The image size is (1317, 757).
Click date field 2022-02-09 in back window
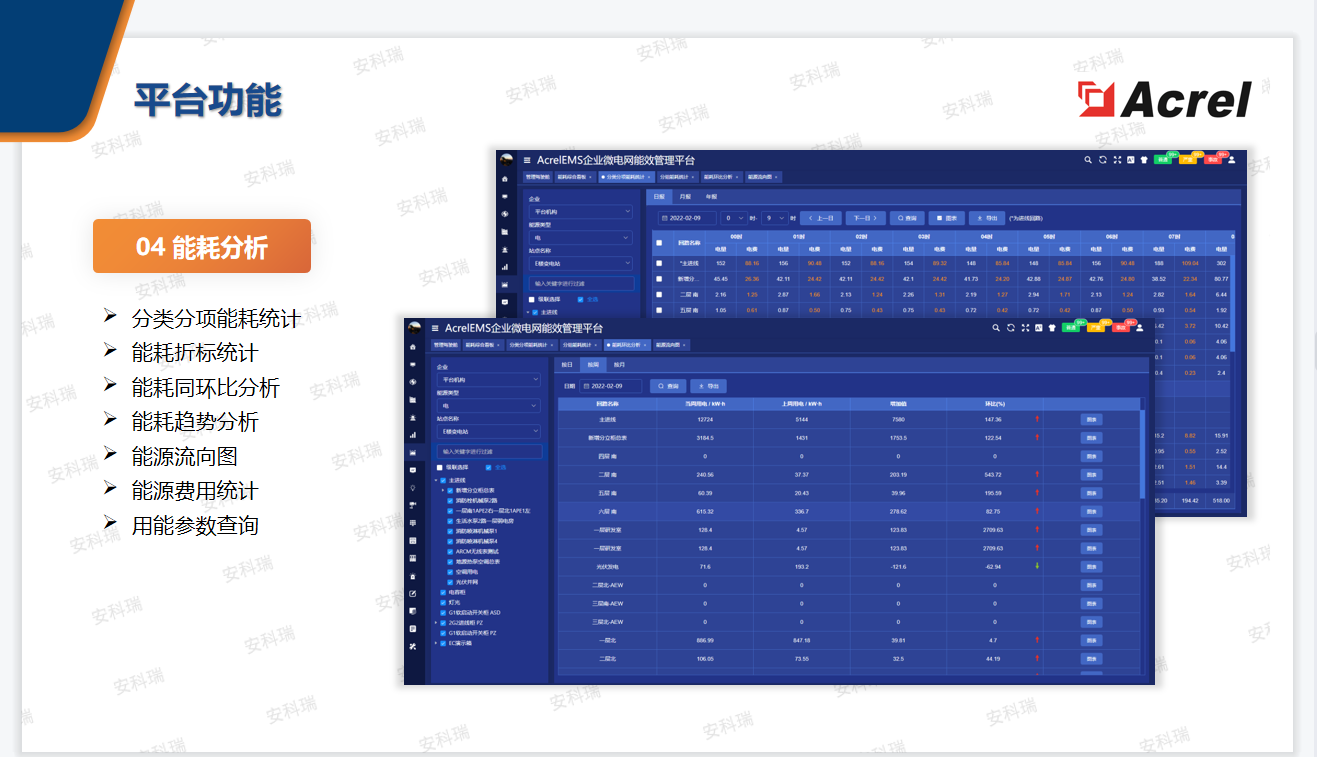click(687, 218)
